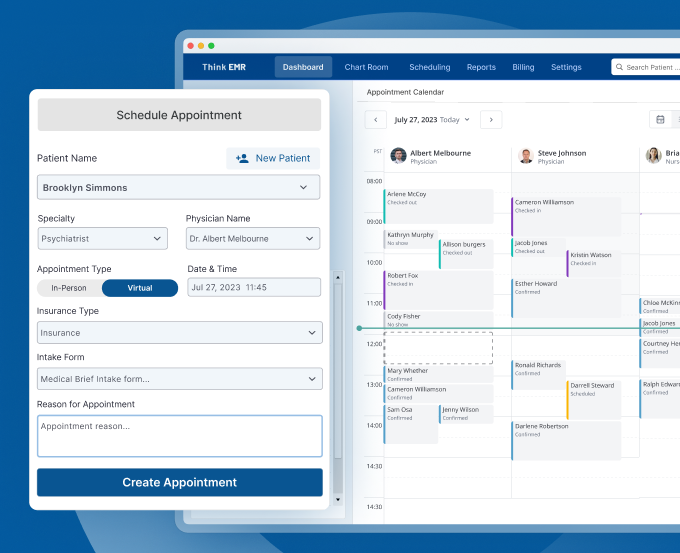Screen dimensions: 680x553
Task: Go to previous day with left arrow
Action: click(x=375, y=120)
